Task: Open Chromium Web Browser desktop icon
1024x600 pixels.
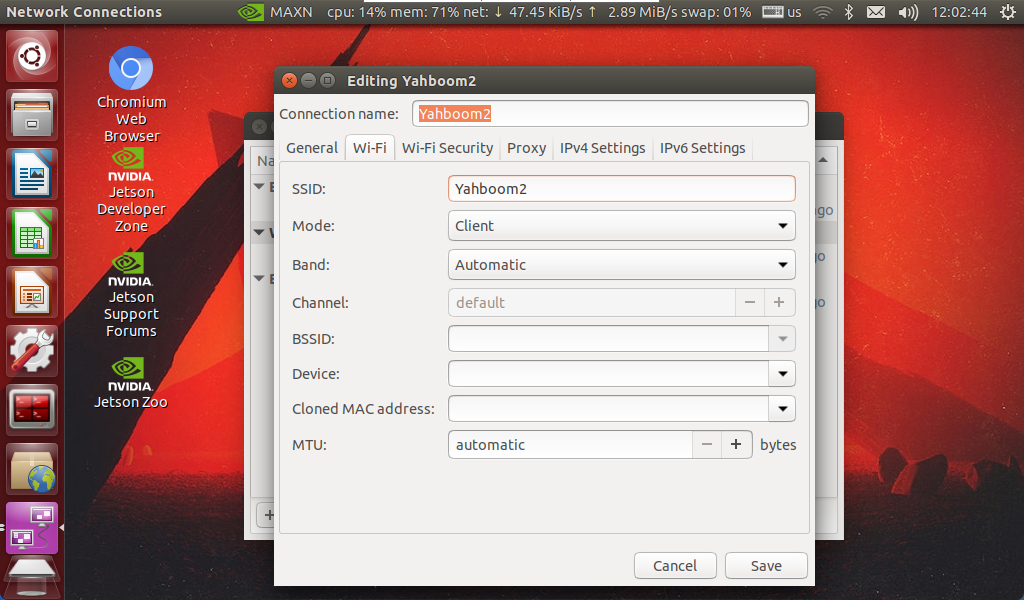Action: click(130, 70)
